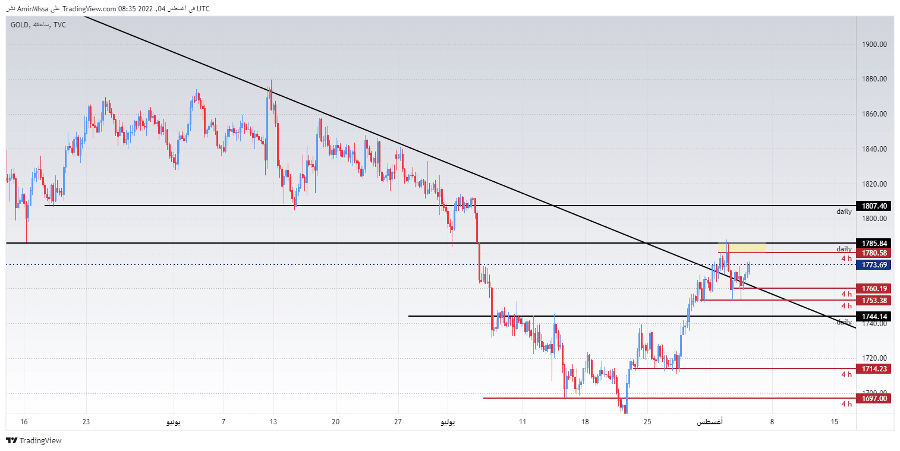Click the date label 11 on the time axis
Screen dimensions: 900x451
click(x=522, y=422)
